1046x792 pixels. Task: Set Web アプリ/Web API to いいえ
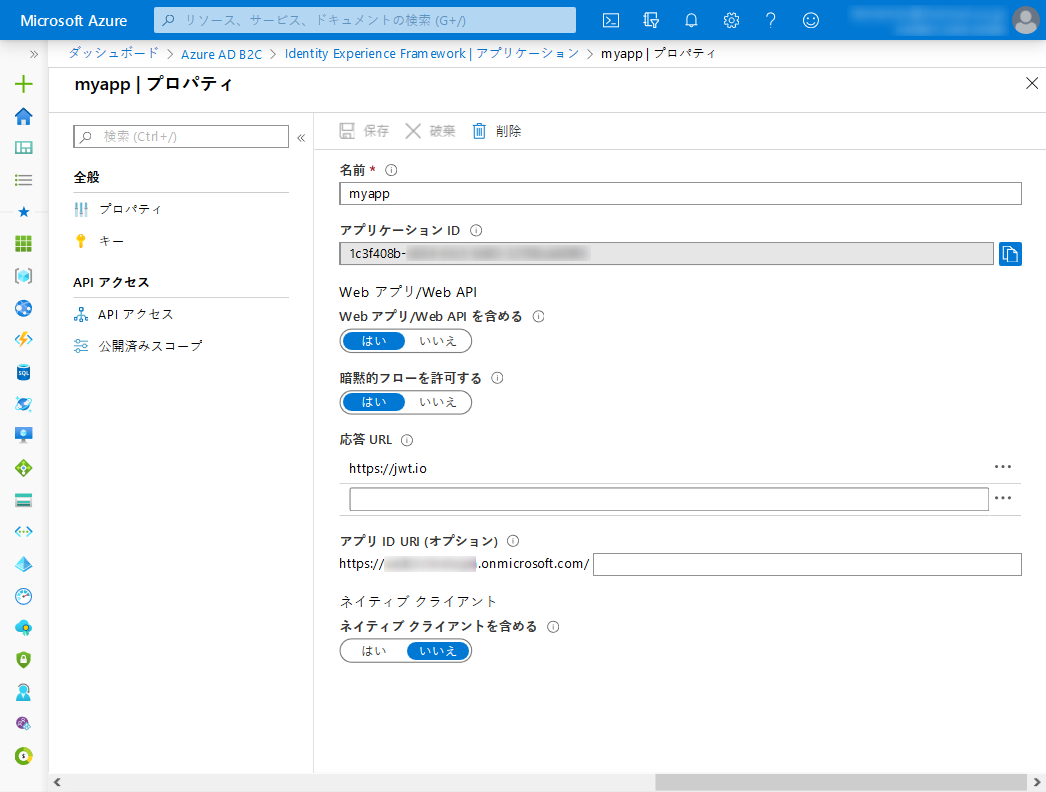click(x=438, y=341)
